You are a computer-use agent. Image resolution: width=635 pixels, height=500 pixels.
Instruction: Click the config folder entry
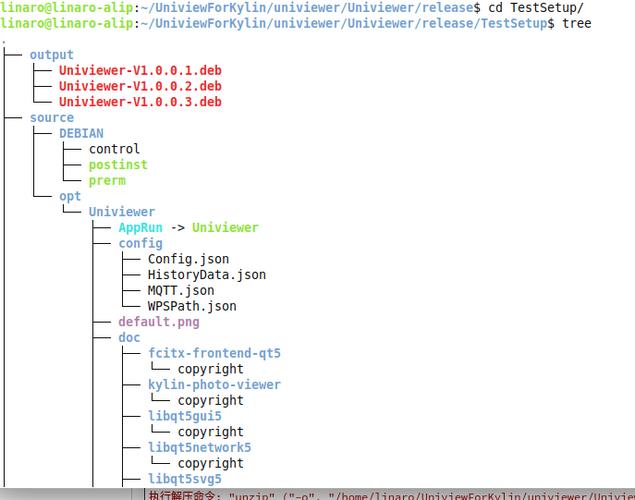(x=141, y=243)
